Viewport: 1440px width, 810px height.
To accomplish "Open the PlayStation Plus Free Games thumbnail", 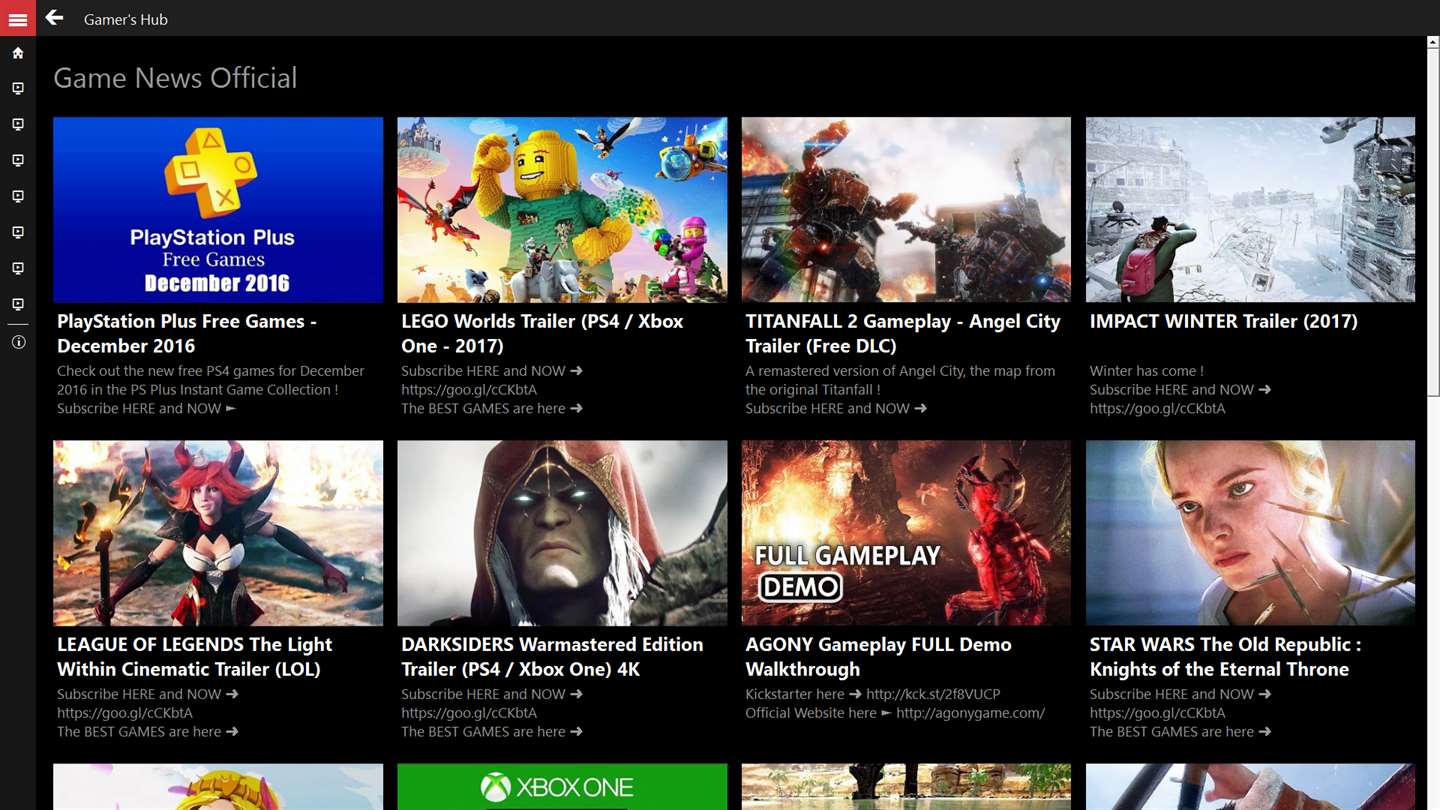I will (218, 210).
